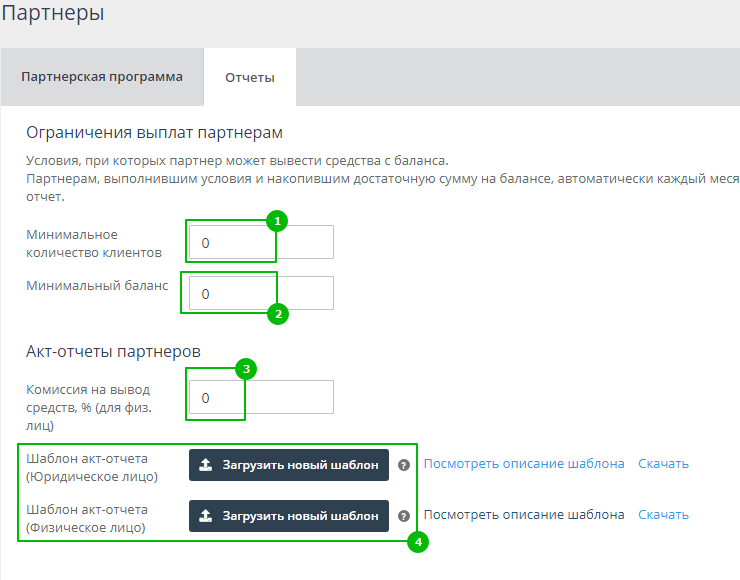Click the Ограничения выплат партнерам heading
Viewport: 740px width, 580px height.
tap(155, 133)
